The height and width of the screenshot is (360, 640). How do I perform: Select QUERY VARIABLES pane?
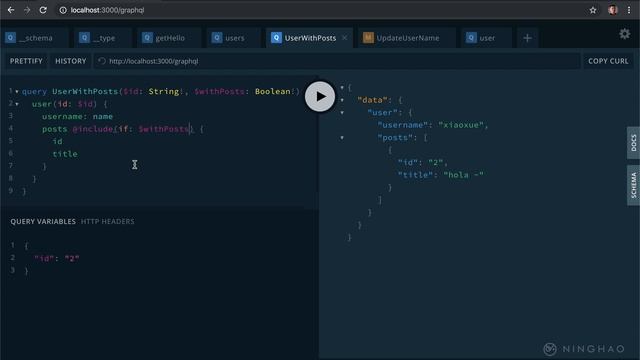(43, 221)
